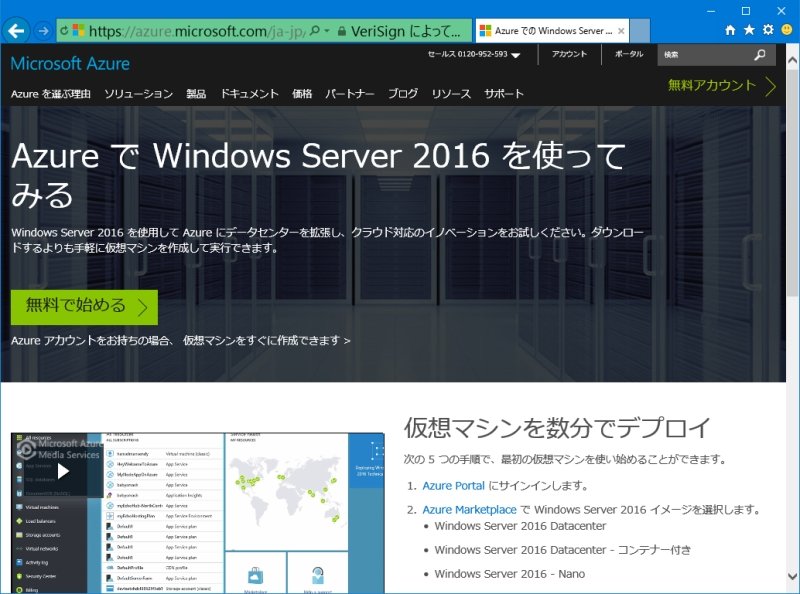Open the リソース menu
This screenshot has height=594, width=800.
tap(451, 94)
